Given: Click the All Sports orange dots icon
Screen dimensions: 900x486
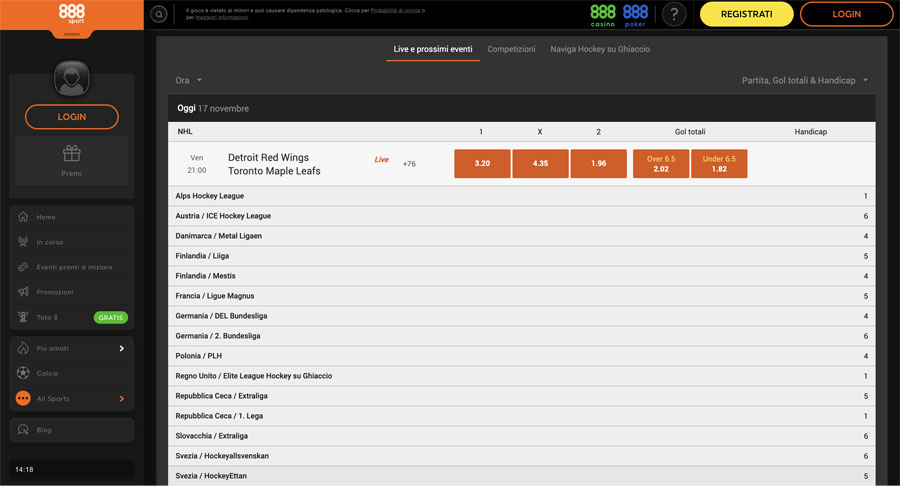Looking at the screenshot, I should coord(23,398).
